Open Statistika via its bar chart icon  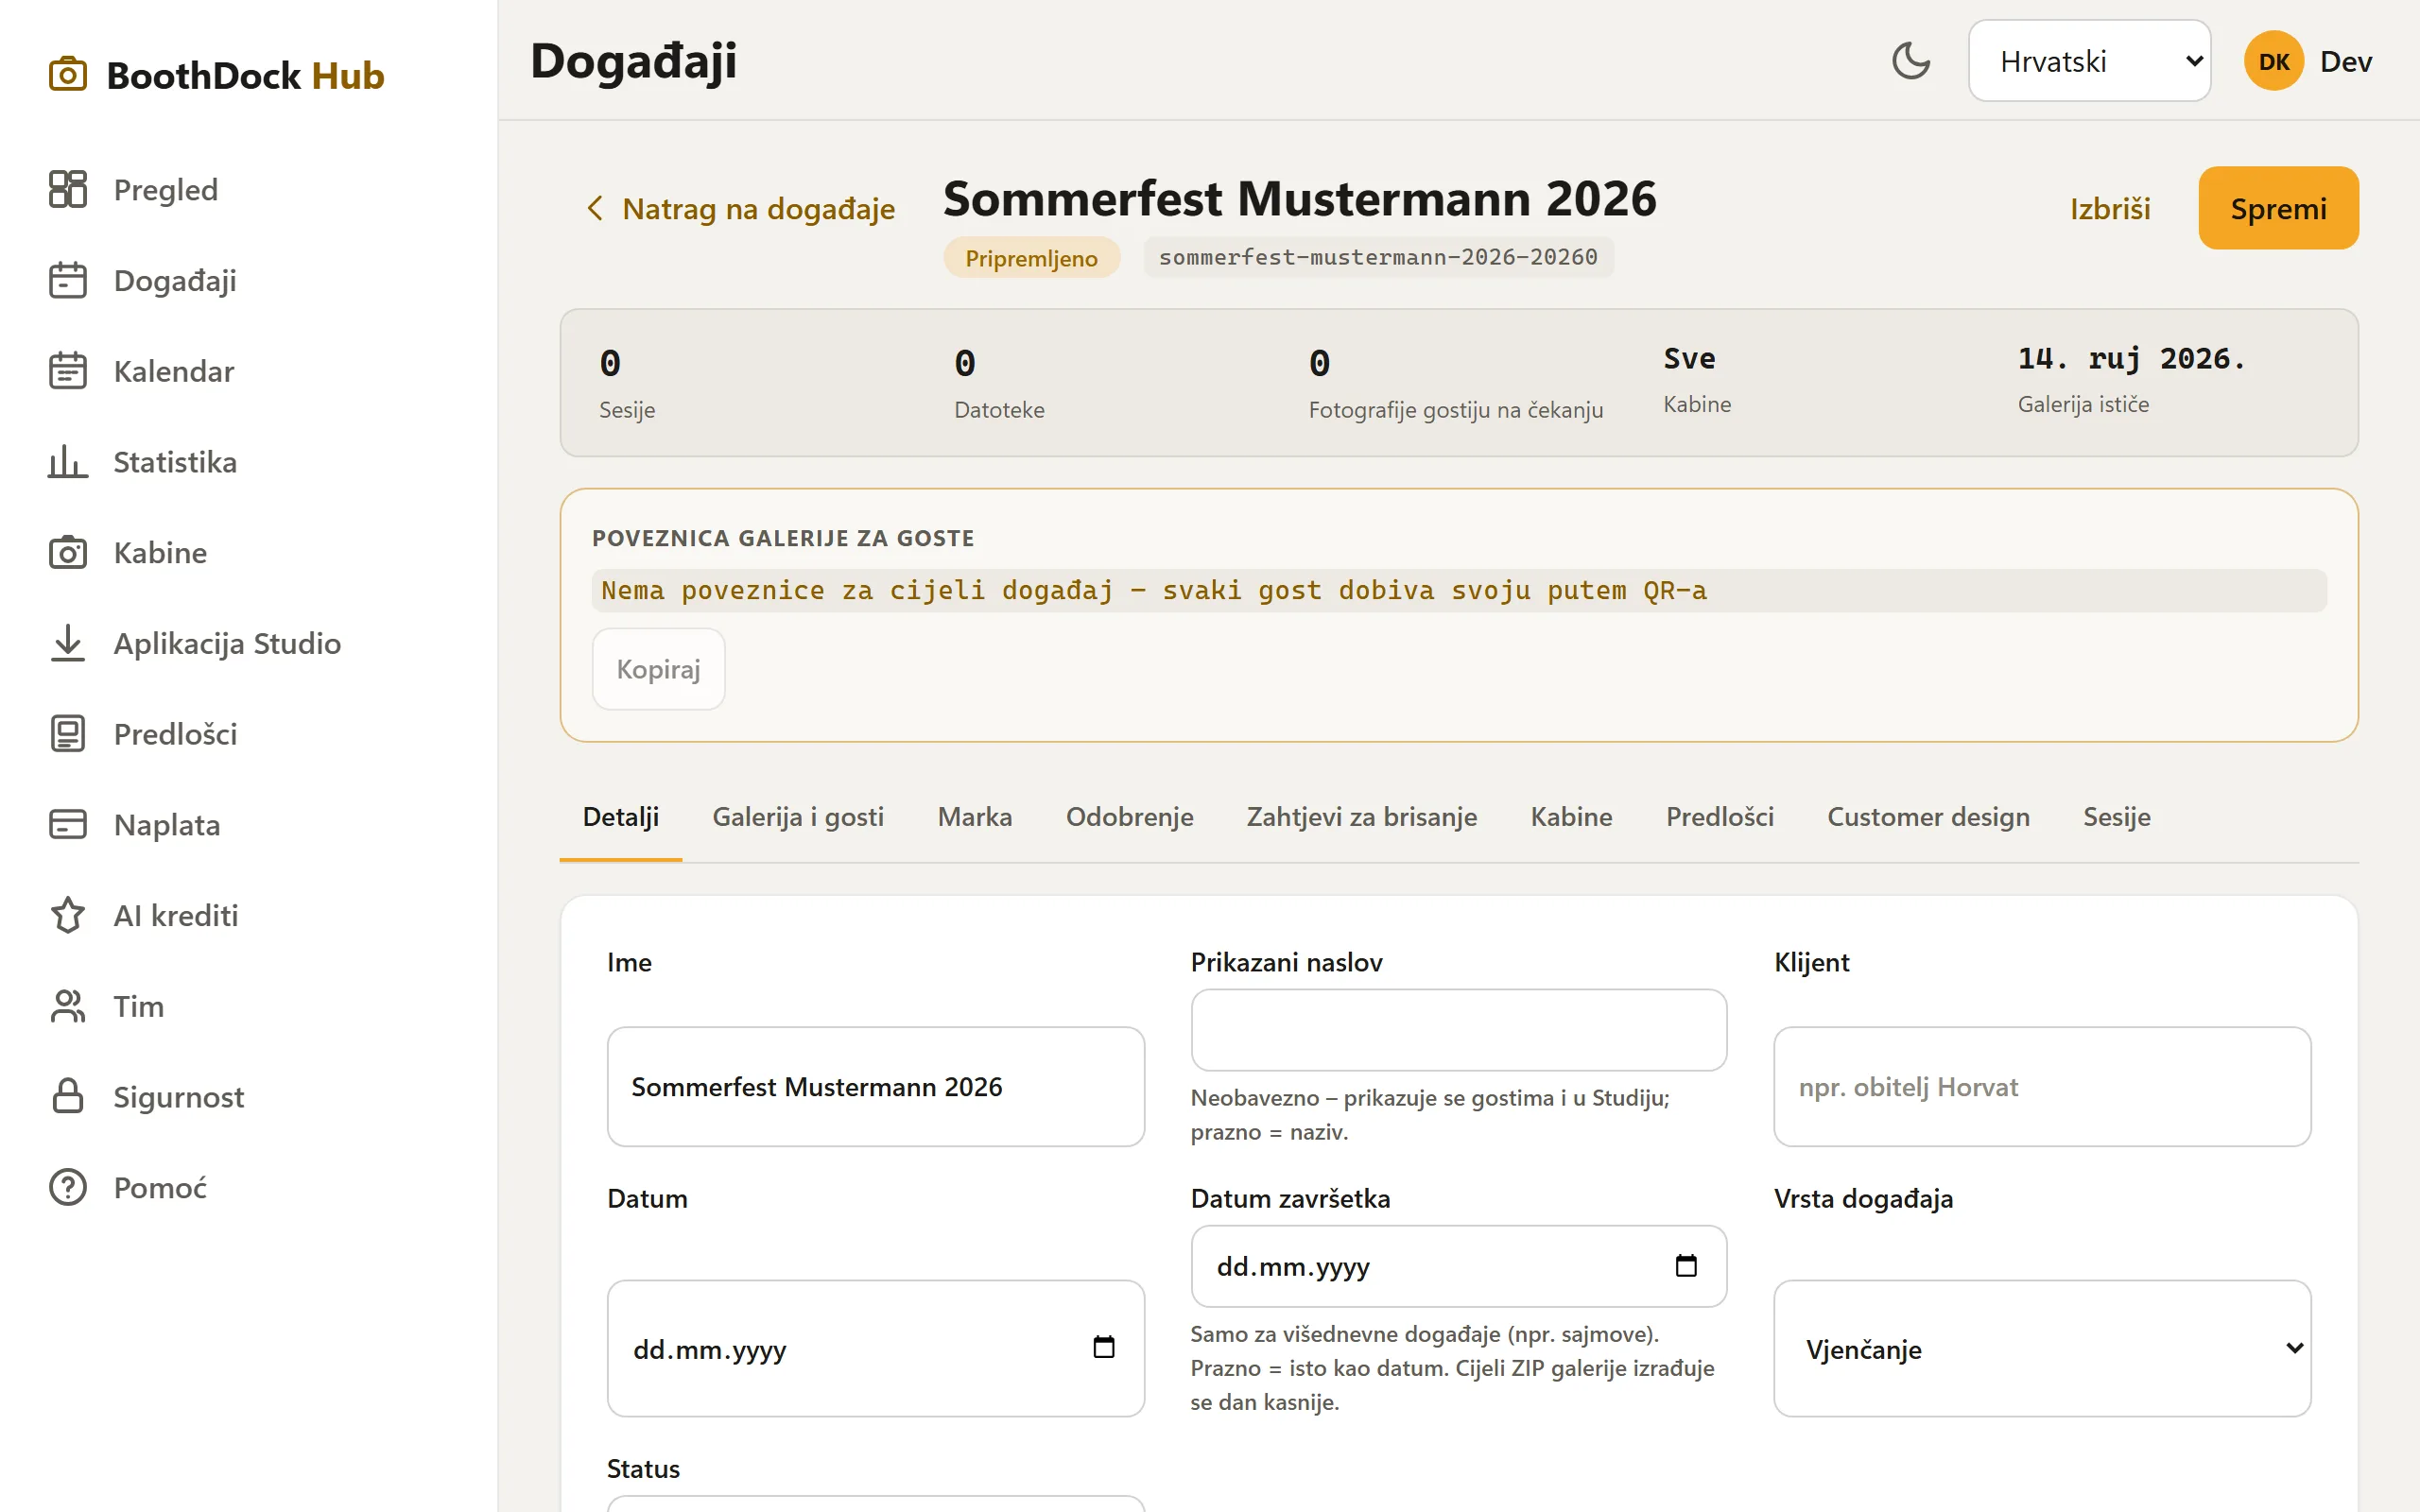pyautogui.click(x=68, y=462)
